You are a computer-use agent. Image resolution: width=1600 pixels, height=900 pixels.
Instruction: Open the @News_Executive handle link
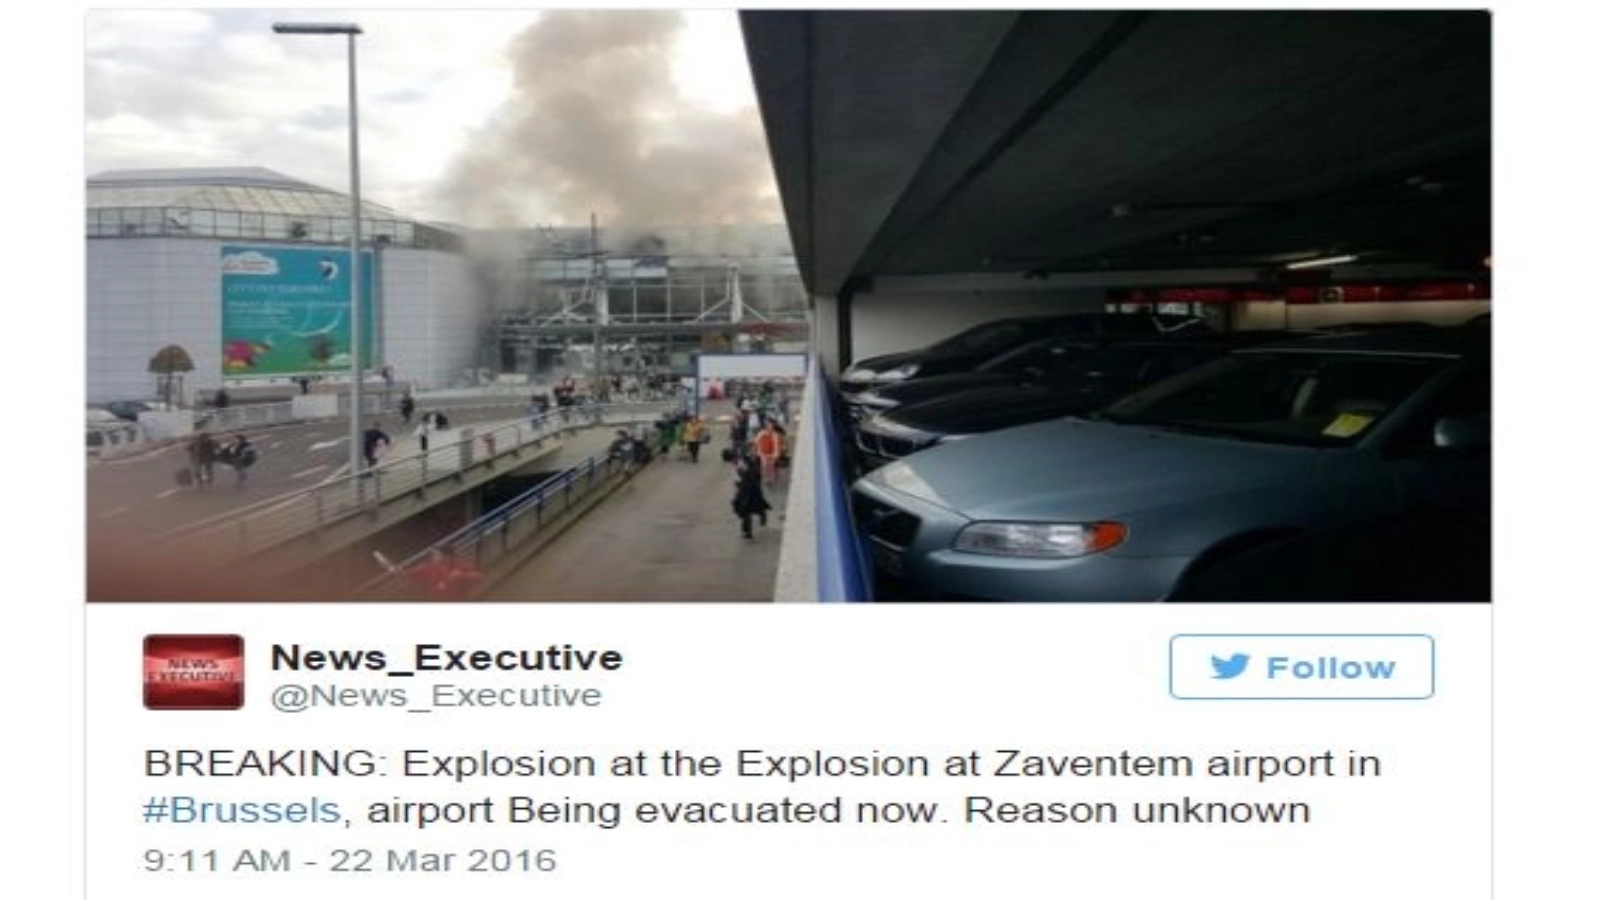[x=436, y=695]
